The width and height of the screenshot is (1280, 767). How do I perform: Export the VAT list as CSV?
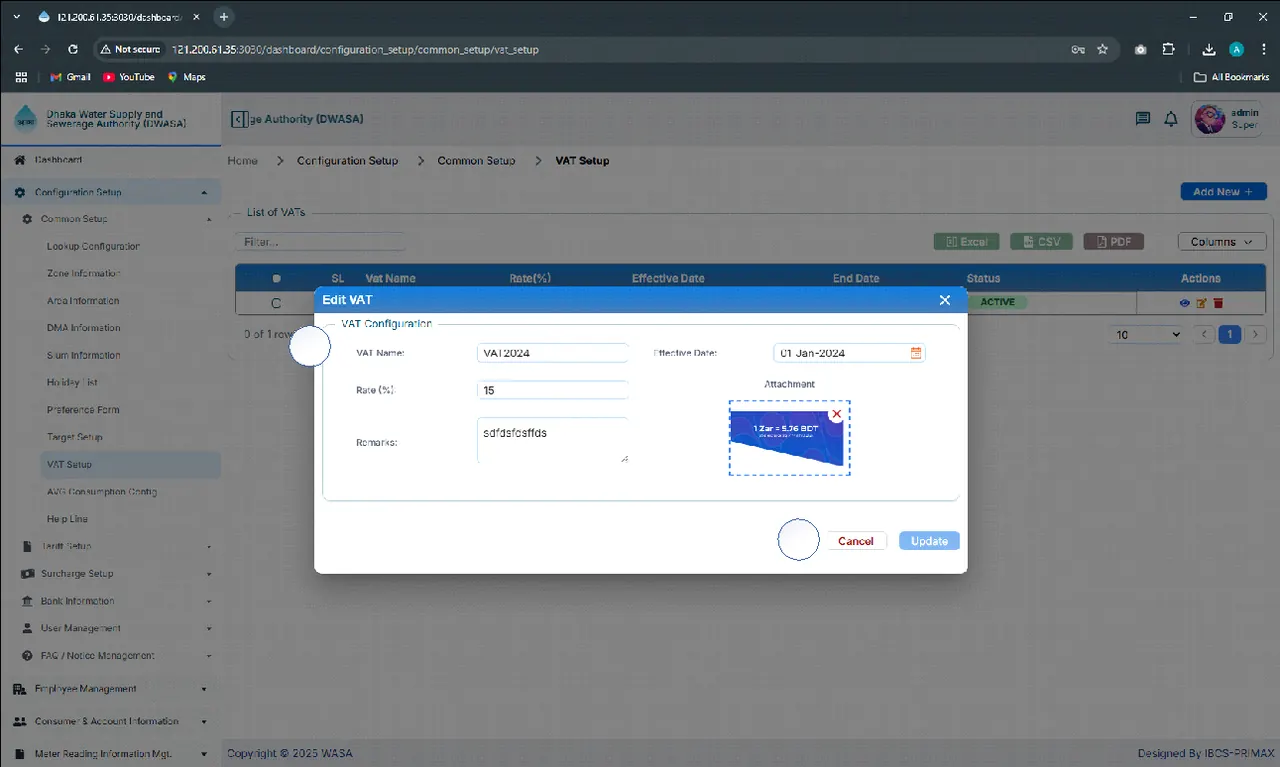point(1042,242)
